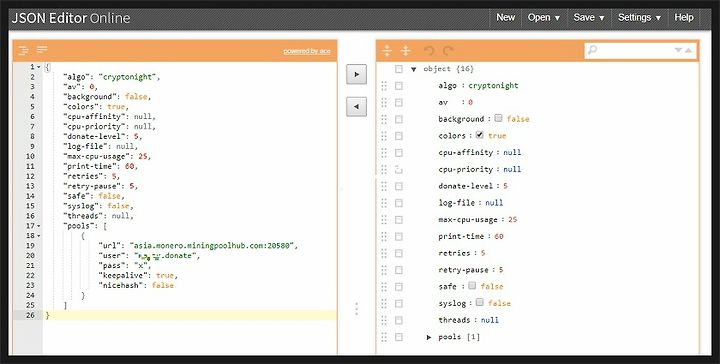Click the expand all fields icon
Viewport: 720px width, 364px height.
pos(387,50)
